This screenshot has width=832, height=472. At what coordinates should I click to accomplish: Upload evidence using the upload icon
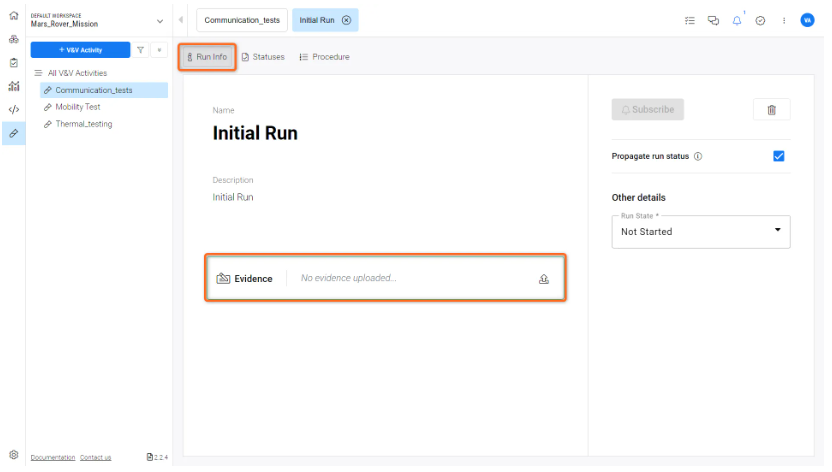point(544,279)
